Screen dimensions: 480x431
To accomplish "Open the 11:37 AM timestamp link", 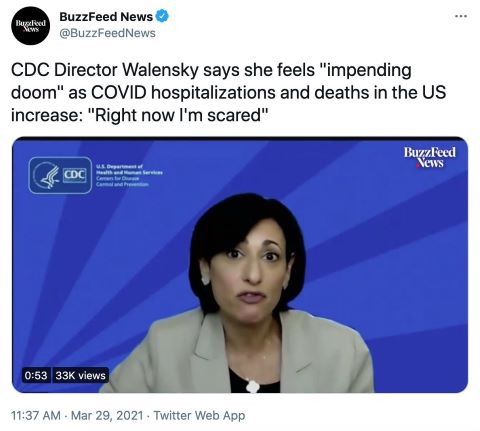I will (x=36, y=415).
